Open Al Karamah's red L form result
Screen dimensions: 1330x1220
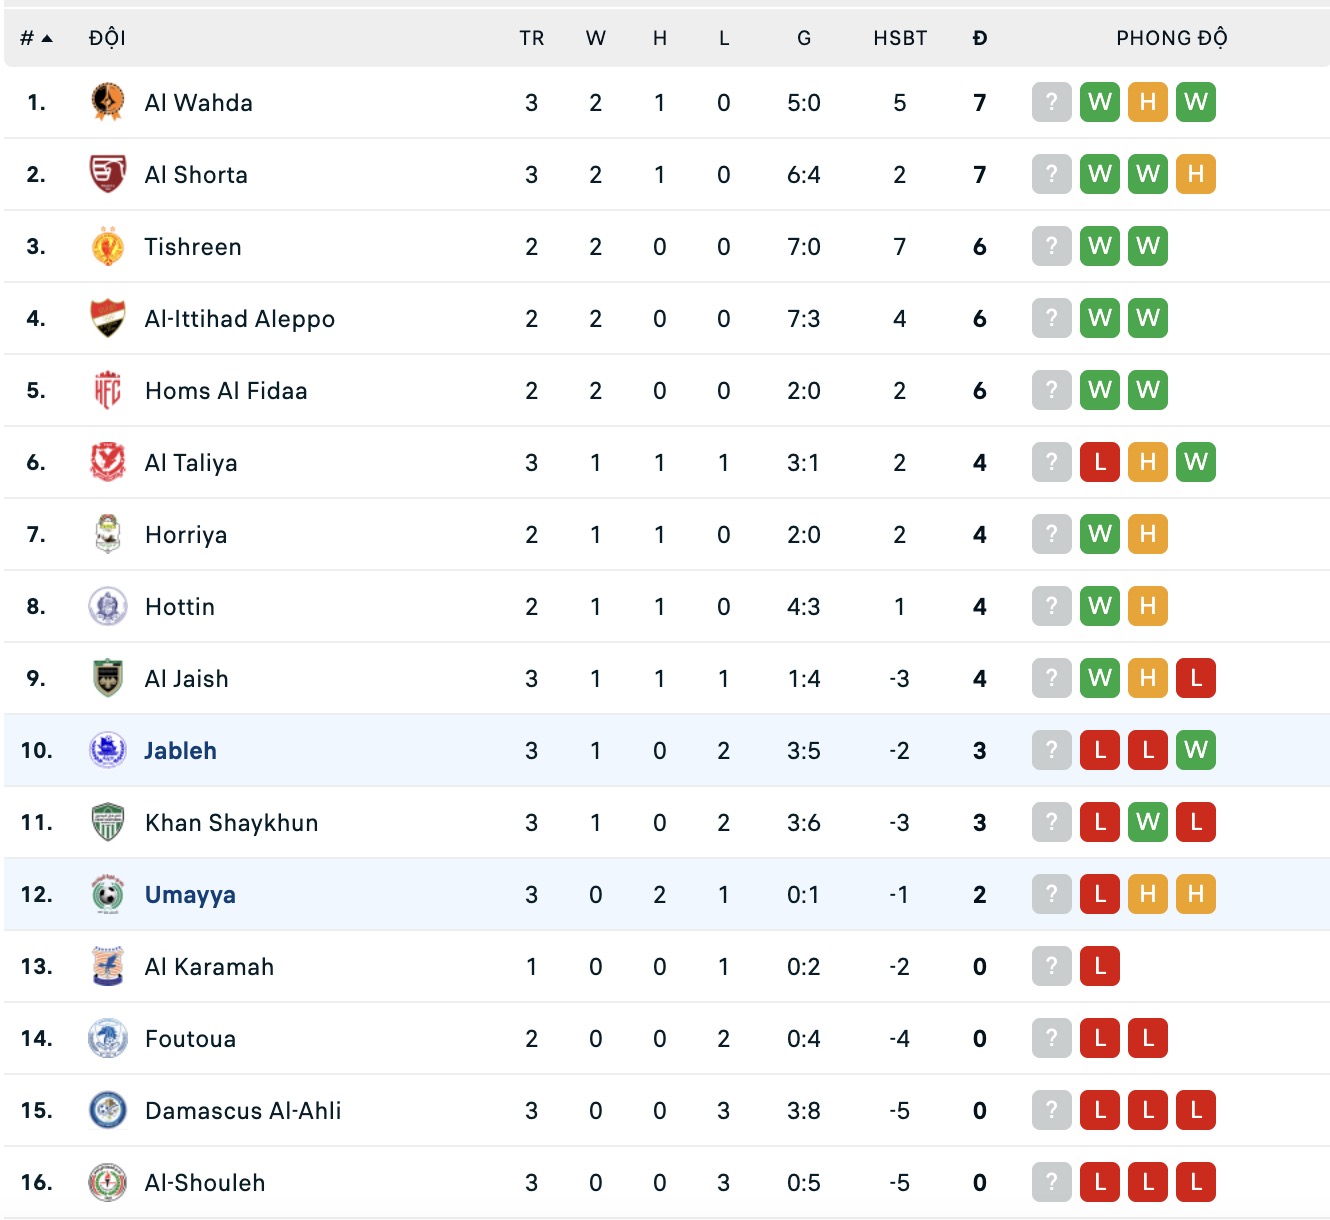click(1100, 966)
